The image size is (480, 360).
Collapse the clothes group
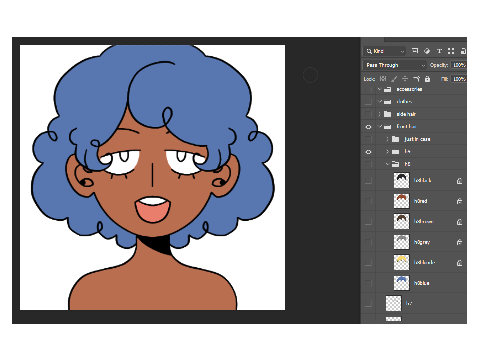tap(379, 101)
